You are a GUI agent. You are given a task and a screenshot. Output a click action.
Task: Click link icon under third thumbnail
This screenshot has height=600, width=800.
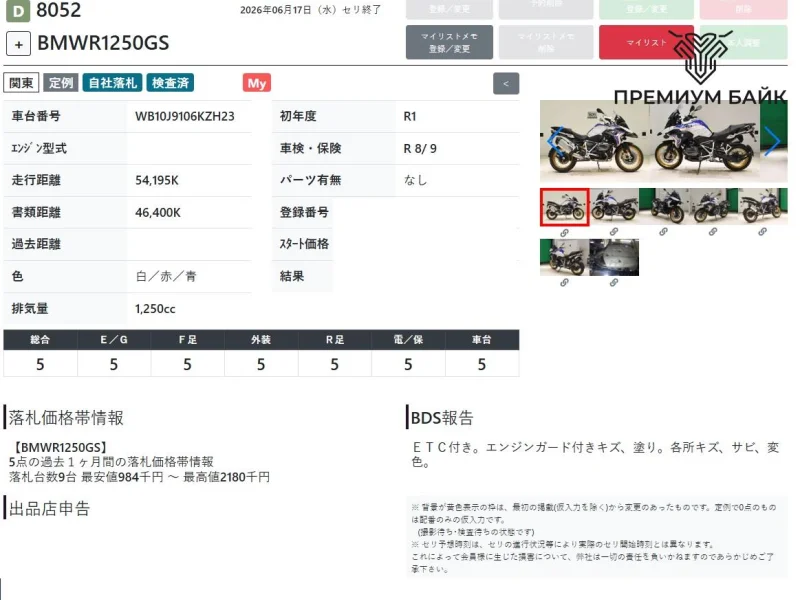tap(663, 232)
